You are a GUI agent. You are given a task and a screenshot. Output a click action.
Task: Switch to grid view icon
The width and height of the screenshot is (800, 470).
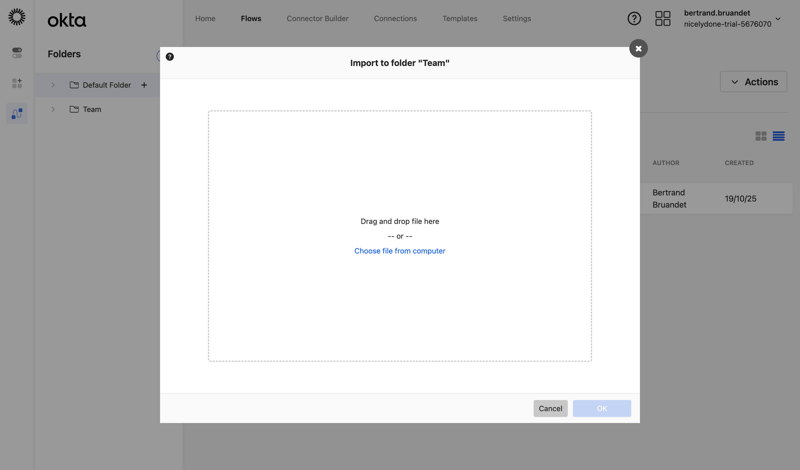[761, 136]
